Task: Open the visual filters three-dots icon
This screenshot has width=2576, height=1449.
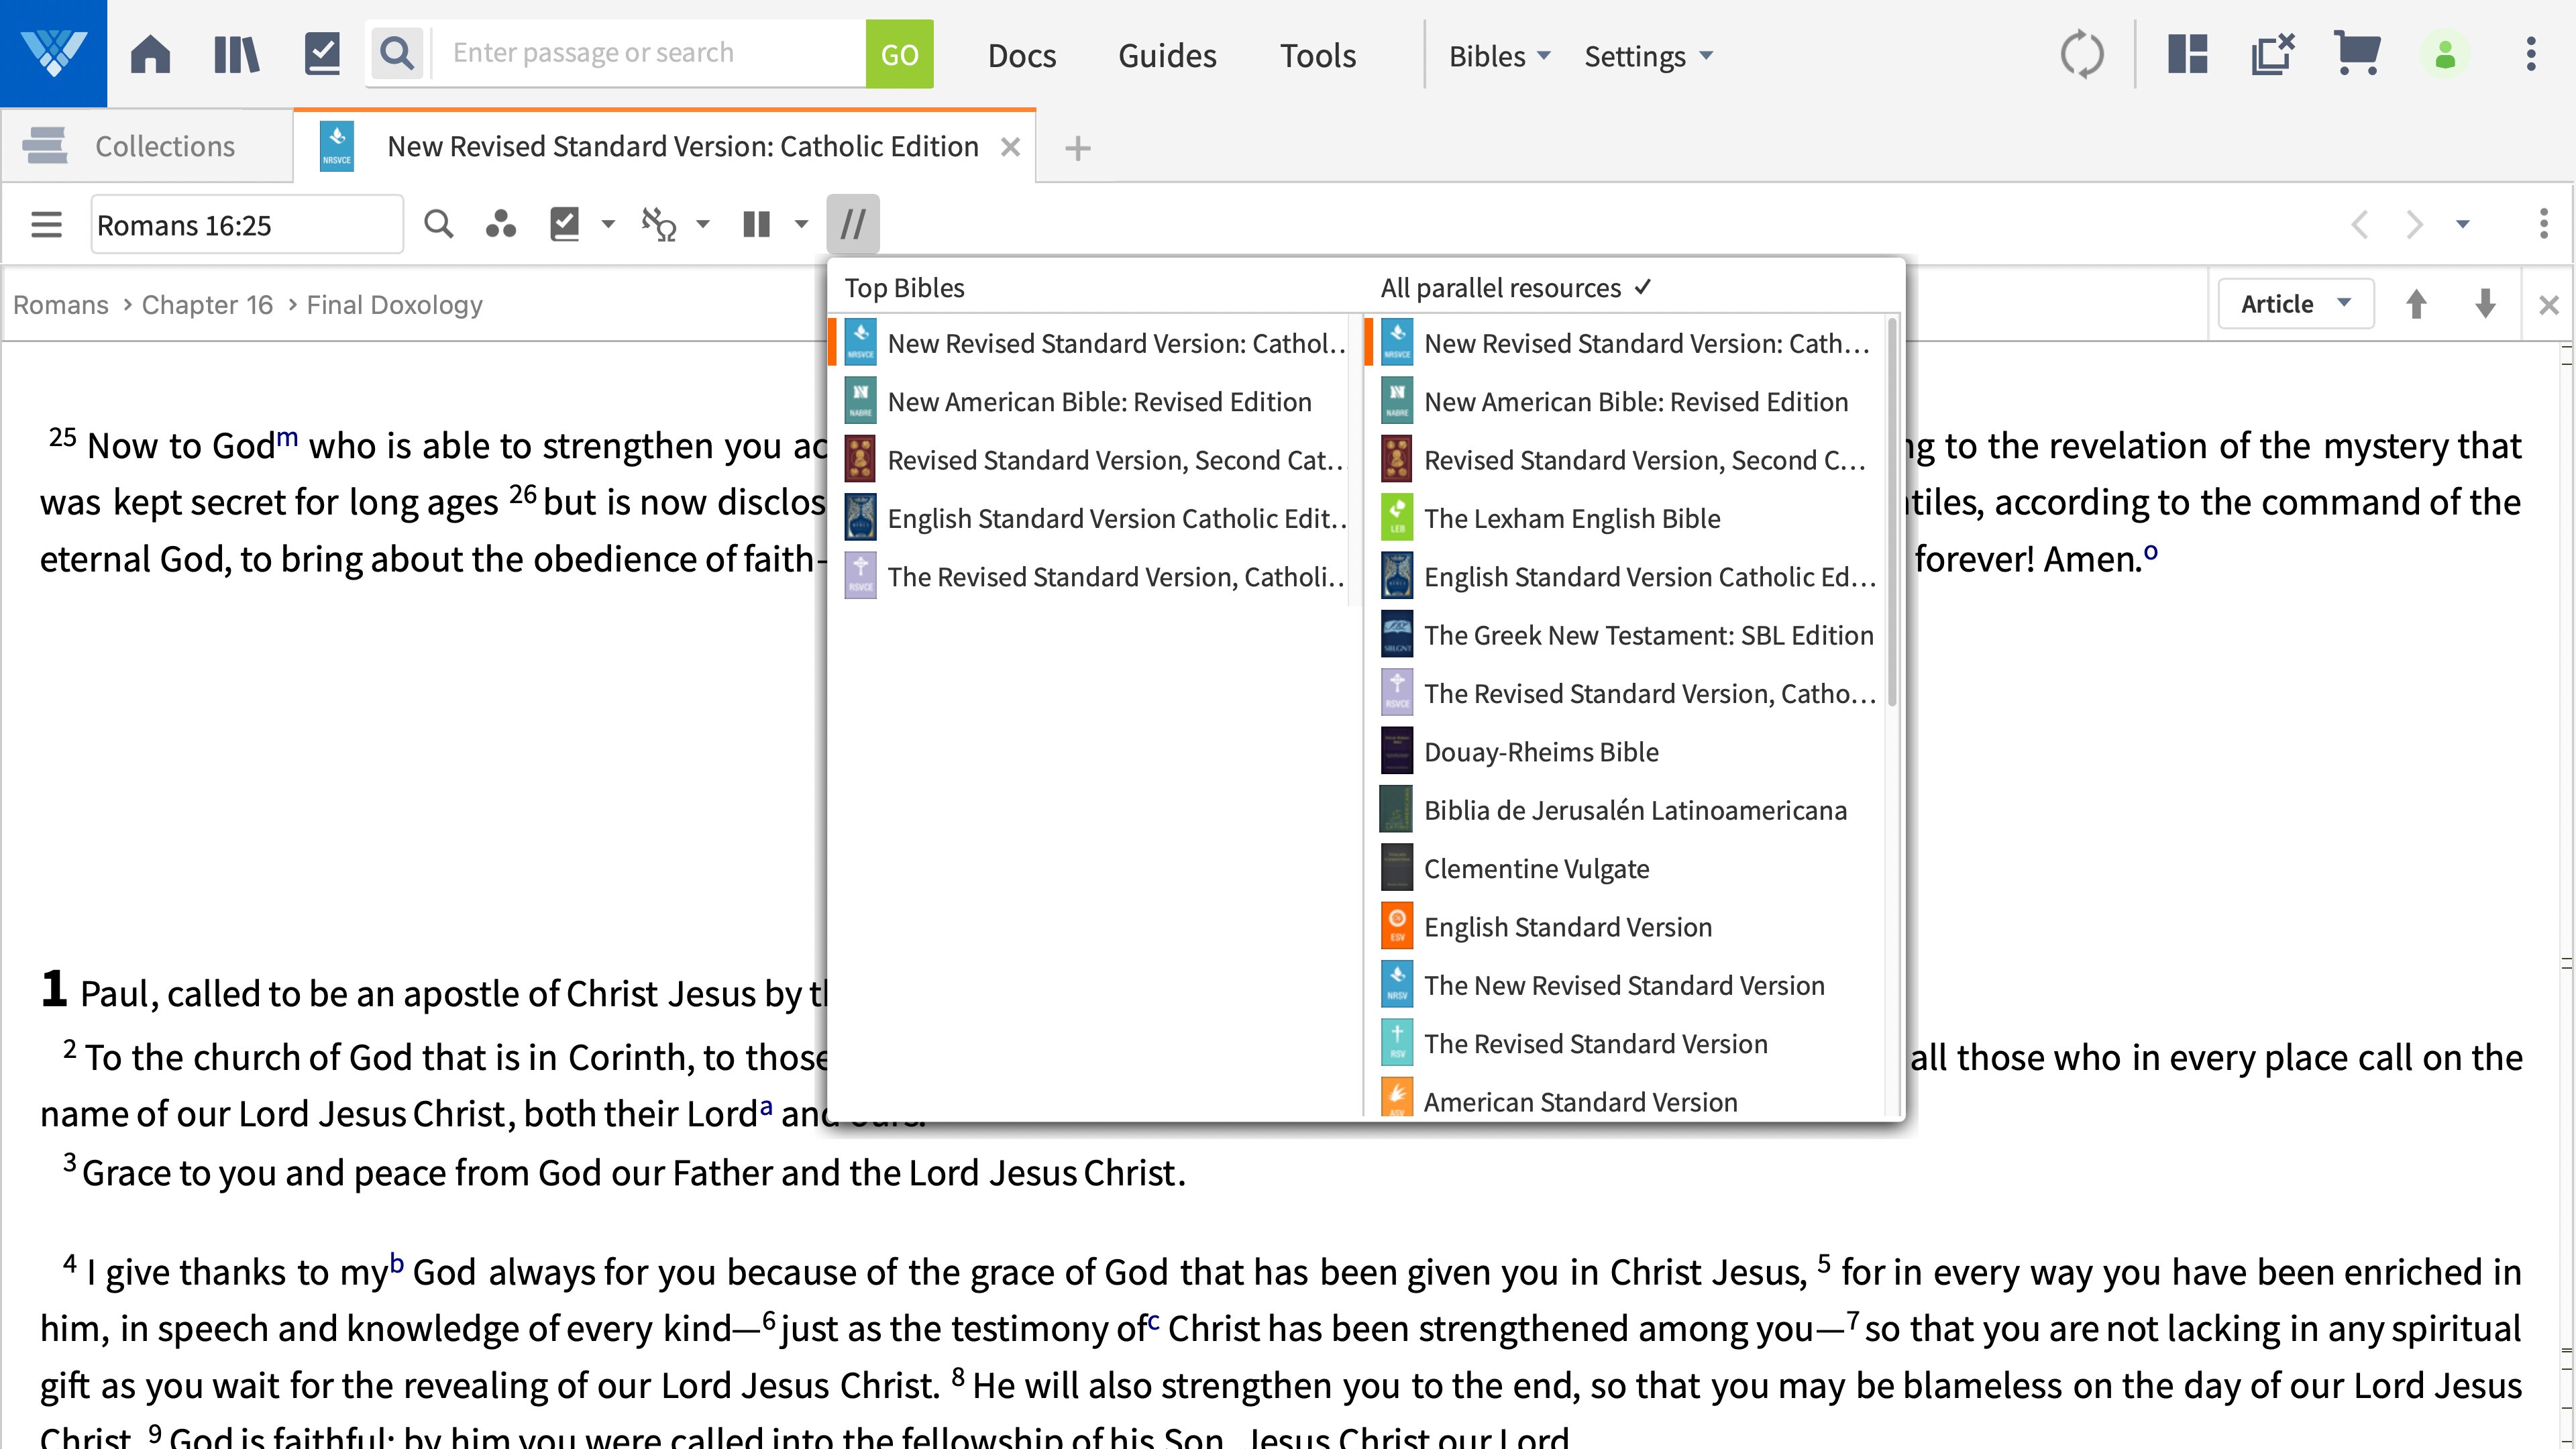Action: point(500,224)
